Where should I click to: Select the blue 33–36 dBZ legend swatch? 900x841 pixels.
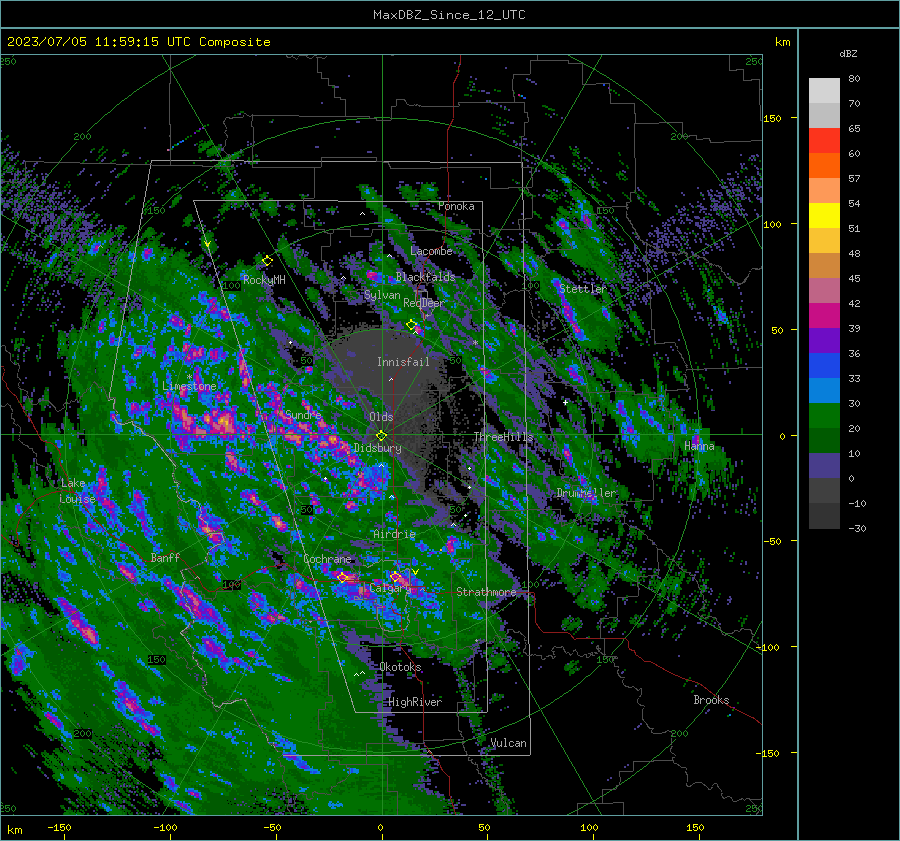(824, 365)
